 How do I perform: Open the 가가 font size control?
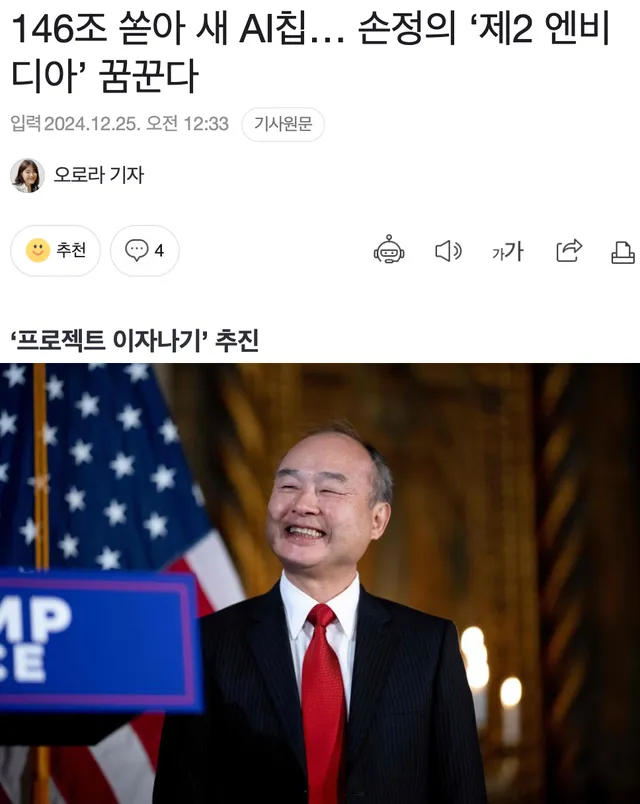pos(508,251)
